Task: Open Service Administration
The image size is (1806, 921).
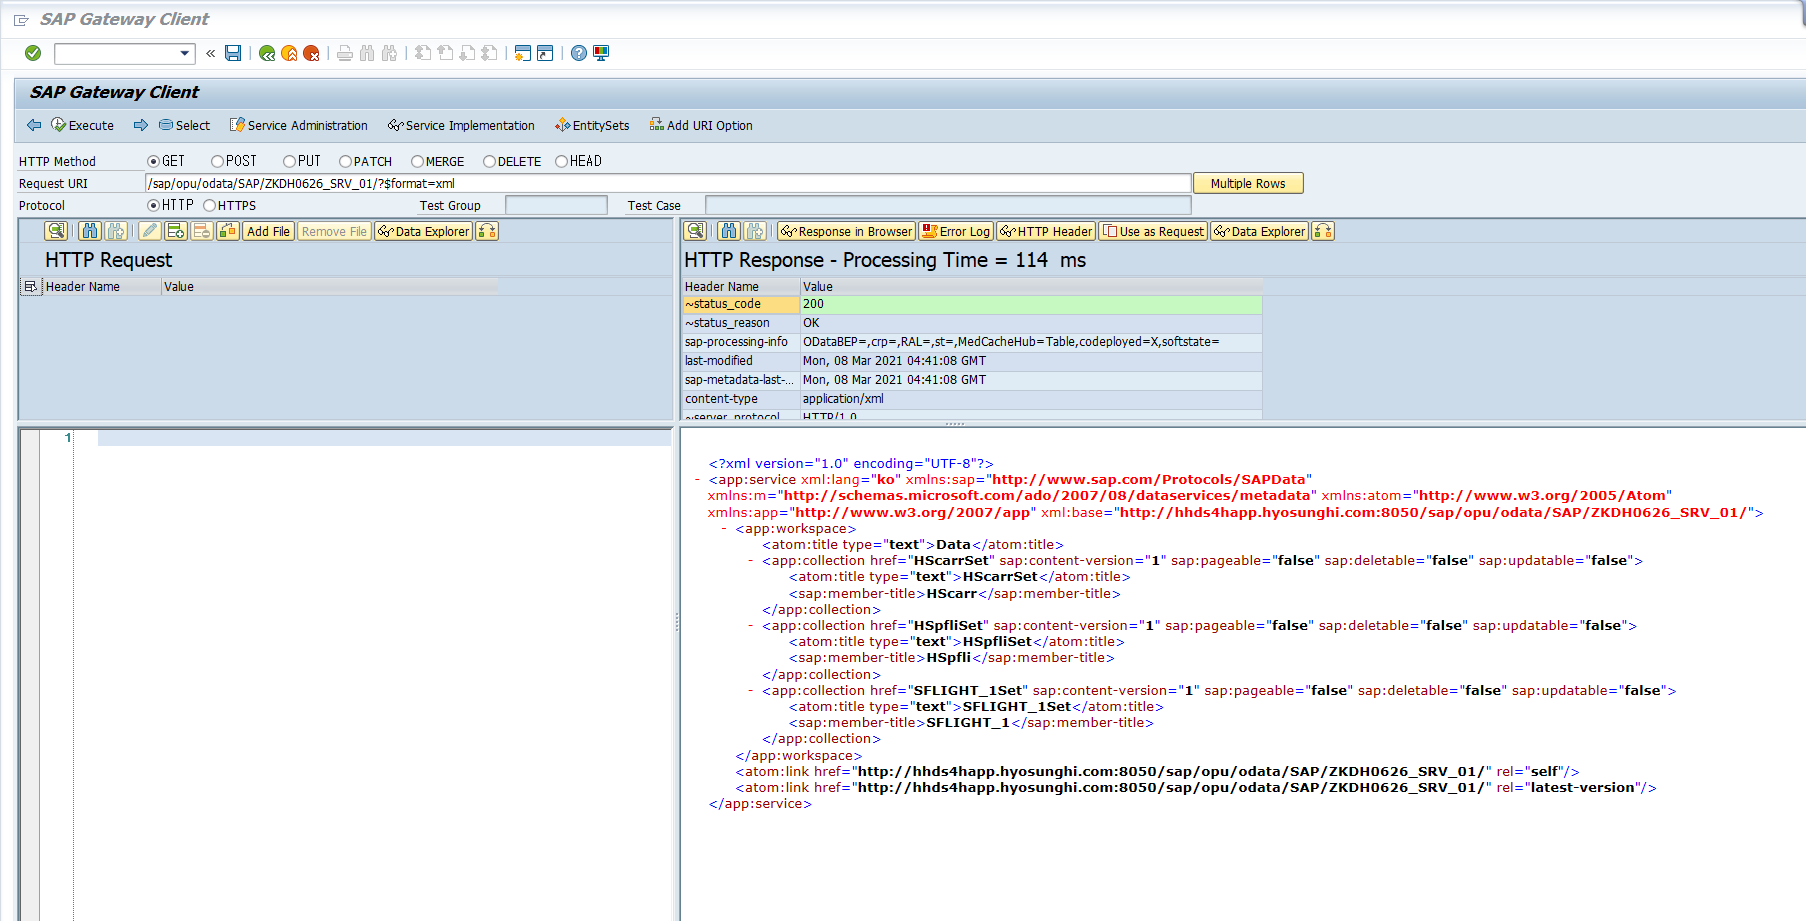Action: coord(299,125)
